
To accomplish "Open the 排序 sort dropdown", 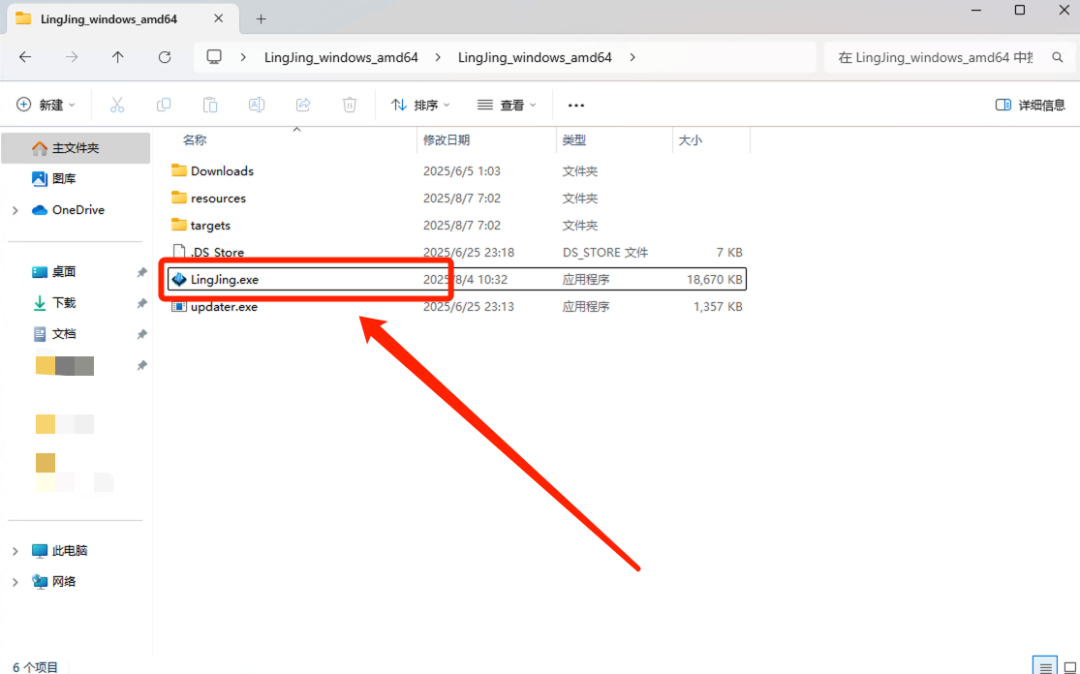I will coord(420,105).
